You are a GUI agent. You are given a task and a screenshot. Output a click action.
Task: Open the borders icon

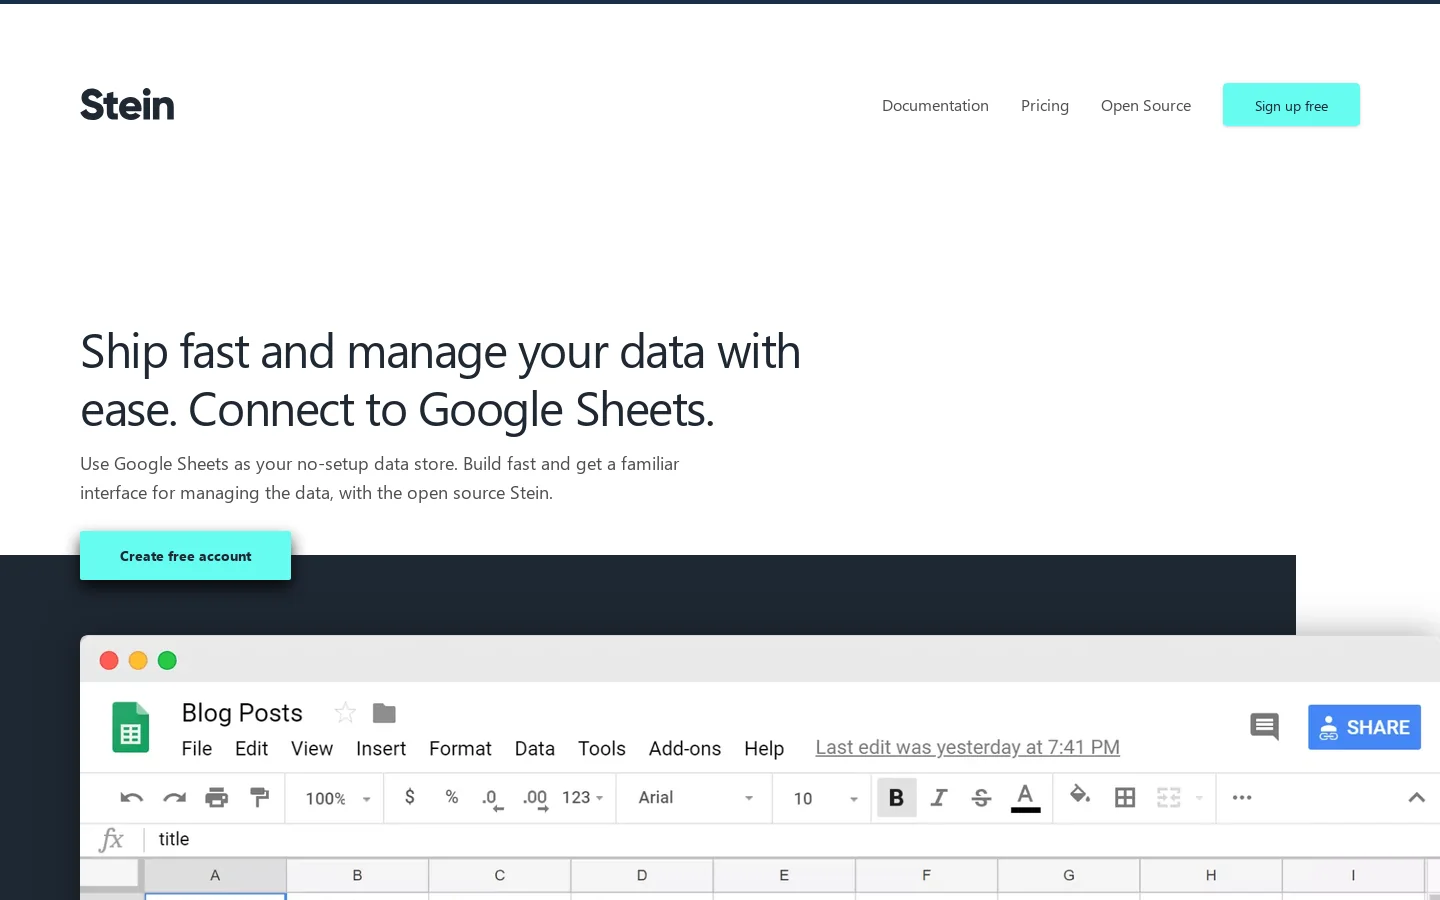tap(1125, 797)
